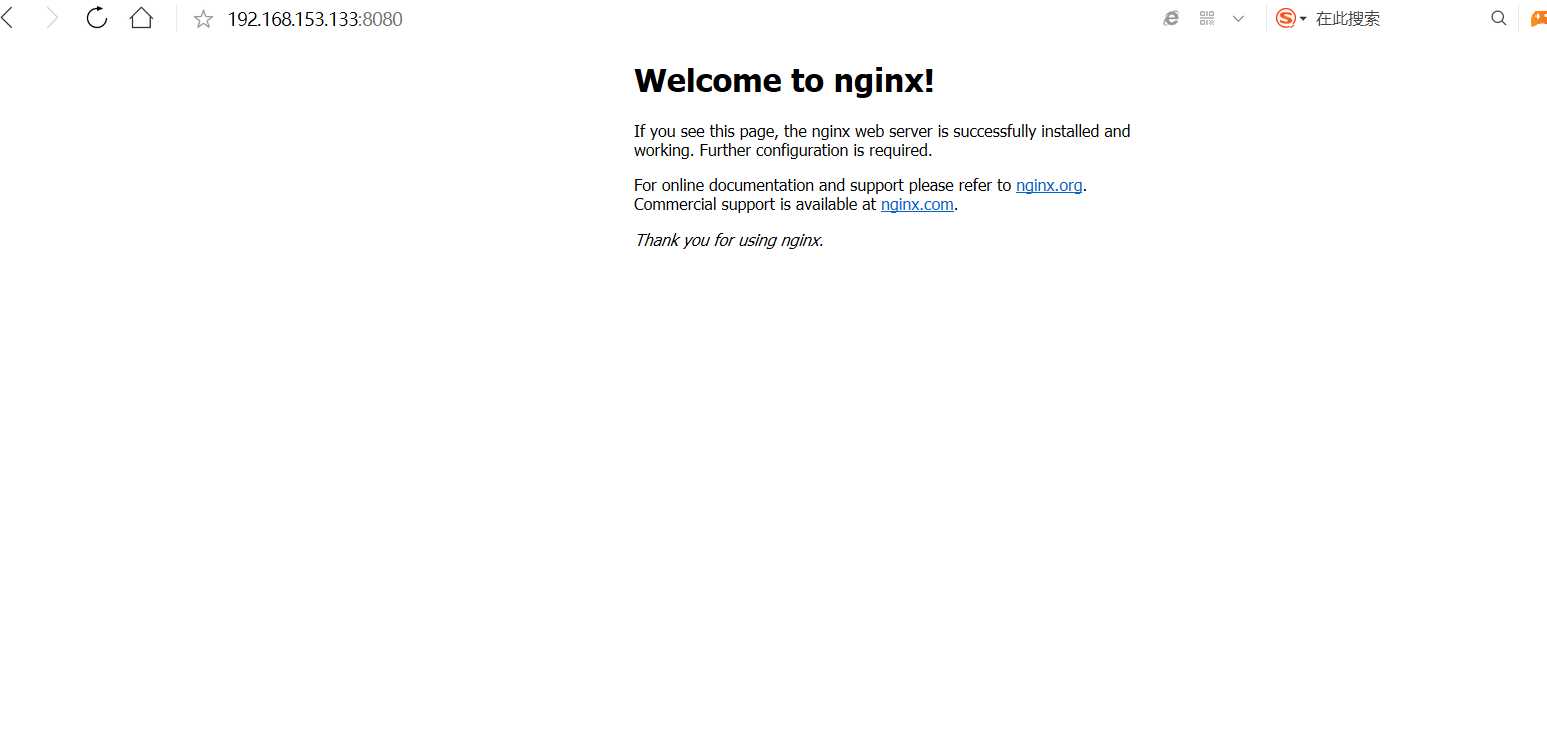Click the magnifier search icon
This screenshot has width=1547, height=756.
1498,18
